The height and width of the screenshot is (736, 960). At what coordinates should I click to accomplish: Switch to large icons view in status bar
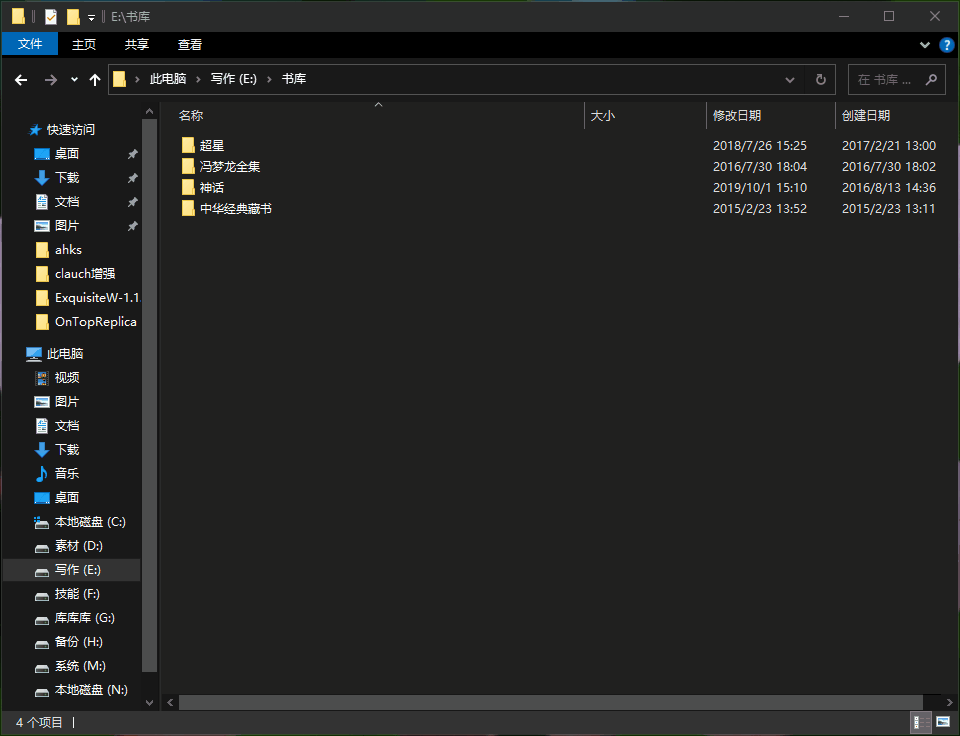(x=942, y=722)
